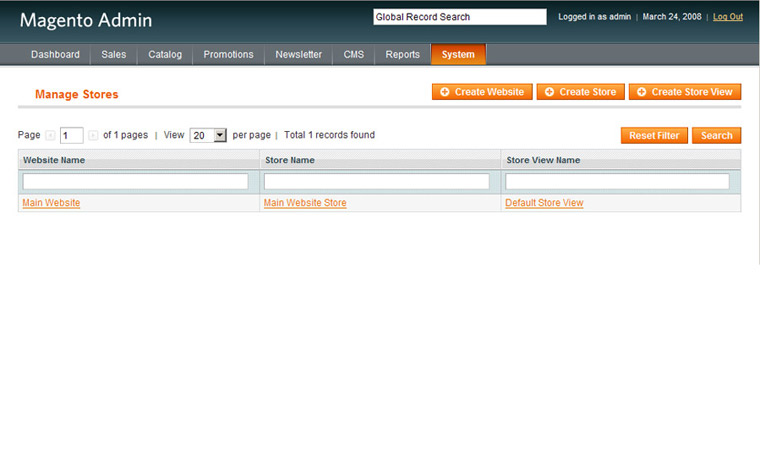Open the Reports menu

coord(402,54)
